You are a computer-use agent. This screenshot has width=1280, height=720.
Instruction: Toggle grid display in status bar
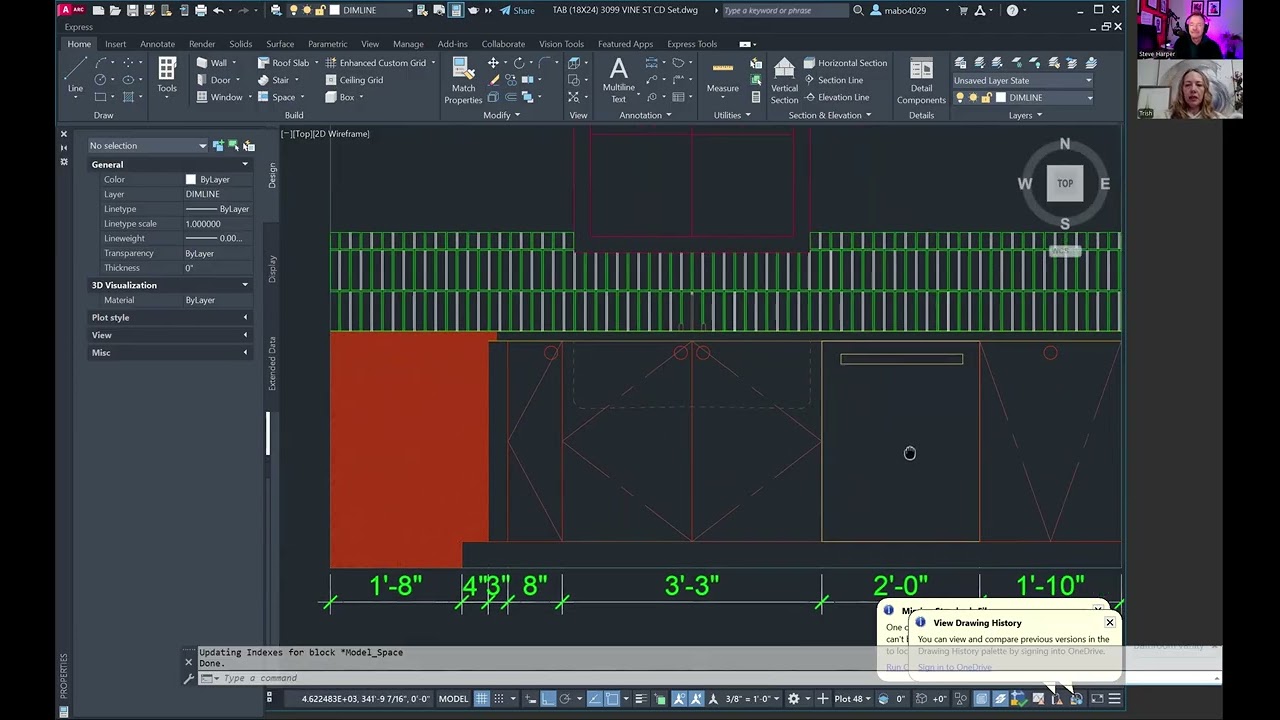pyautogui.click(x=481, y=699)
